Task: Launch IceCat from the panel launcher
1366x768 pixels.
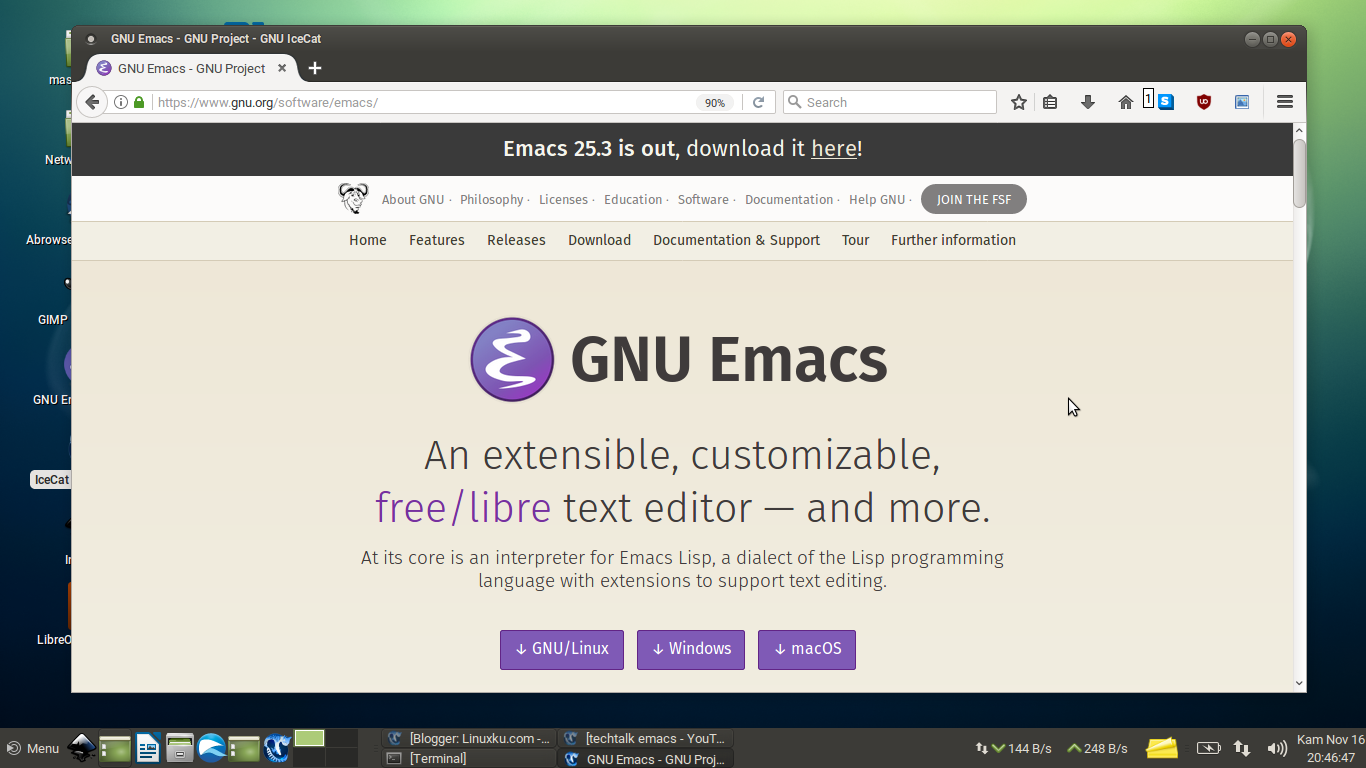Action: [x=277, y=747]
